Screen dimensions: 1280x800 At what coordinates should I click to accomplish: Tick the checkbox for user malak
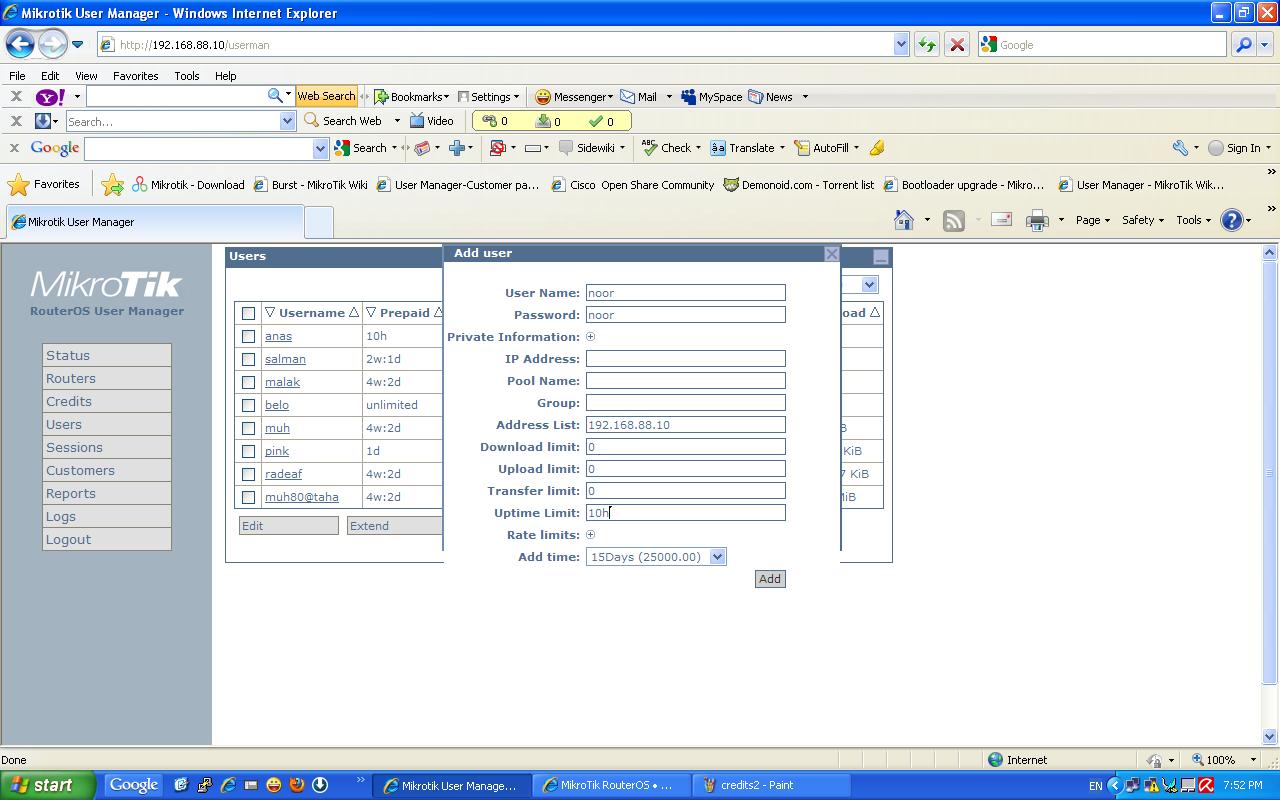point(248,383)
